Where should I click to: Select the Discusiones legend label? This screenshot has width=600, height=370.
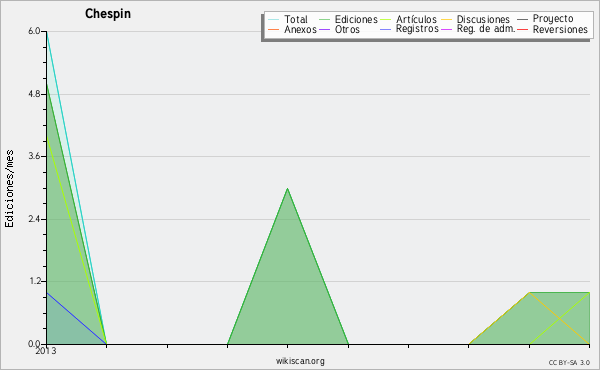point(483,19)
